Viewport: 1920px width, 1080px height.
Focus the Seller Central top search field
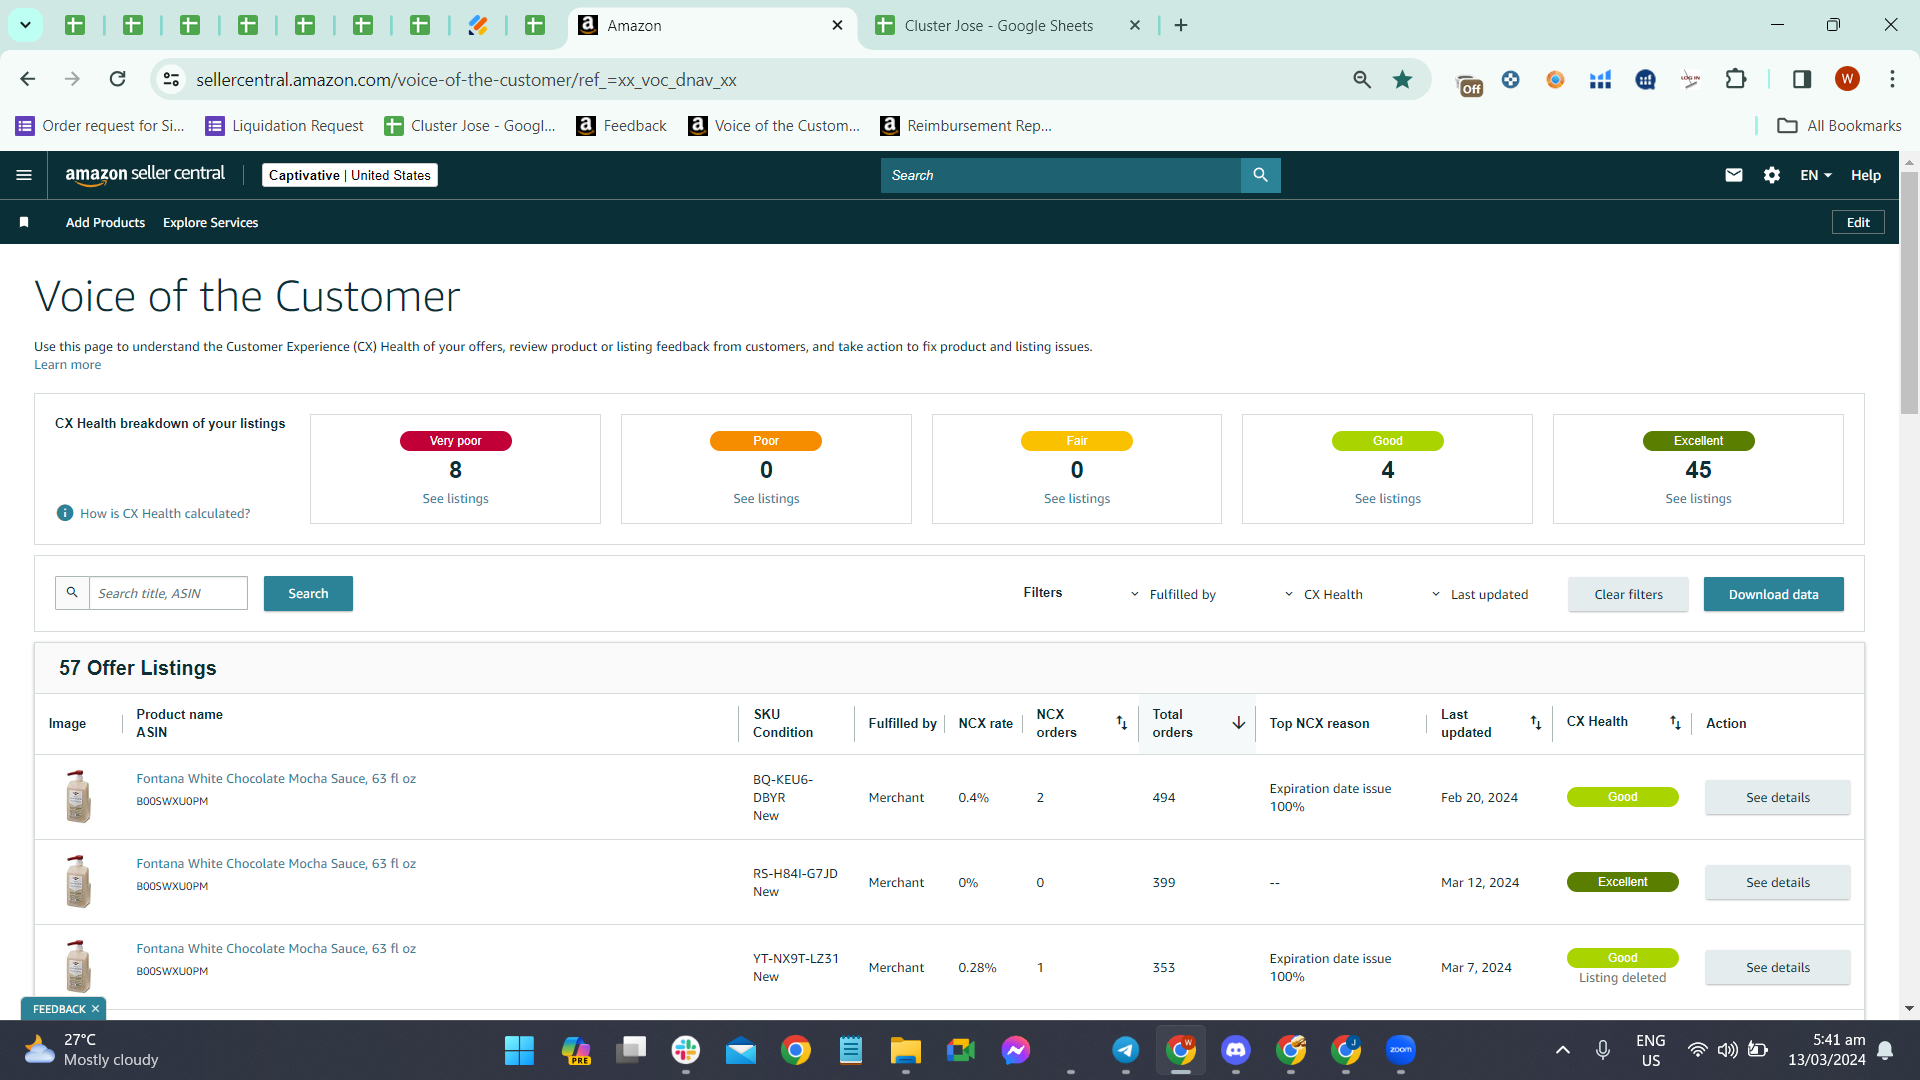1060,175
